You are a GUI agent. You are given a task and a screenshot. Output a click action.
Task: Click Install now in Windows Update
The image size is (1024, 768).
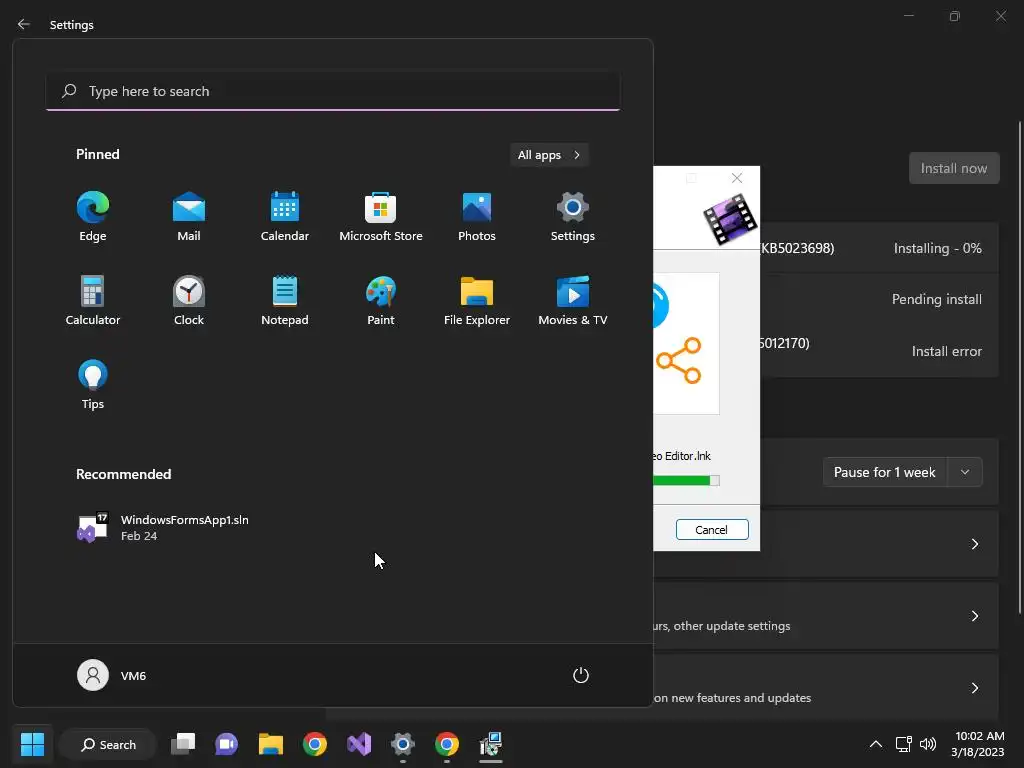coord(953,168)
